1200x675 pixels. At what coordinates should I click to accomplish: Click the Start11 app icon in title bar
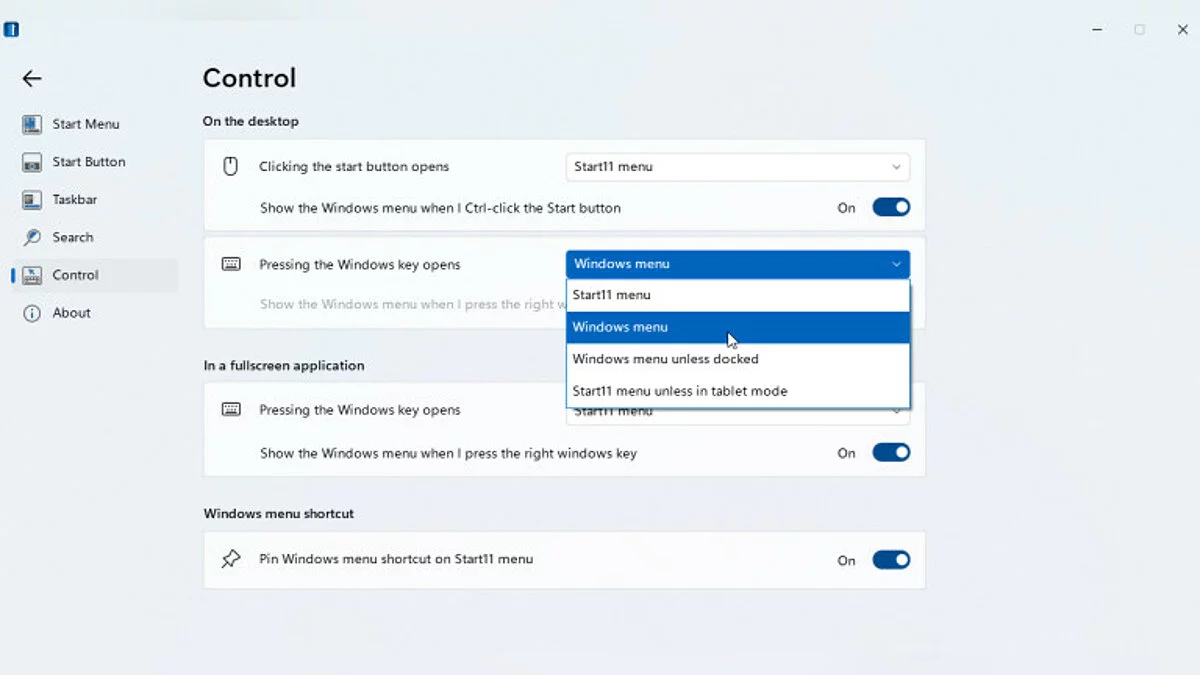pos(12,30)
